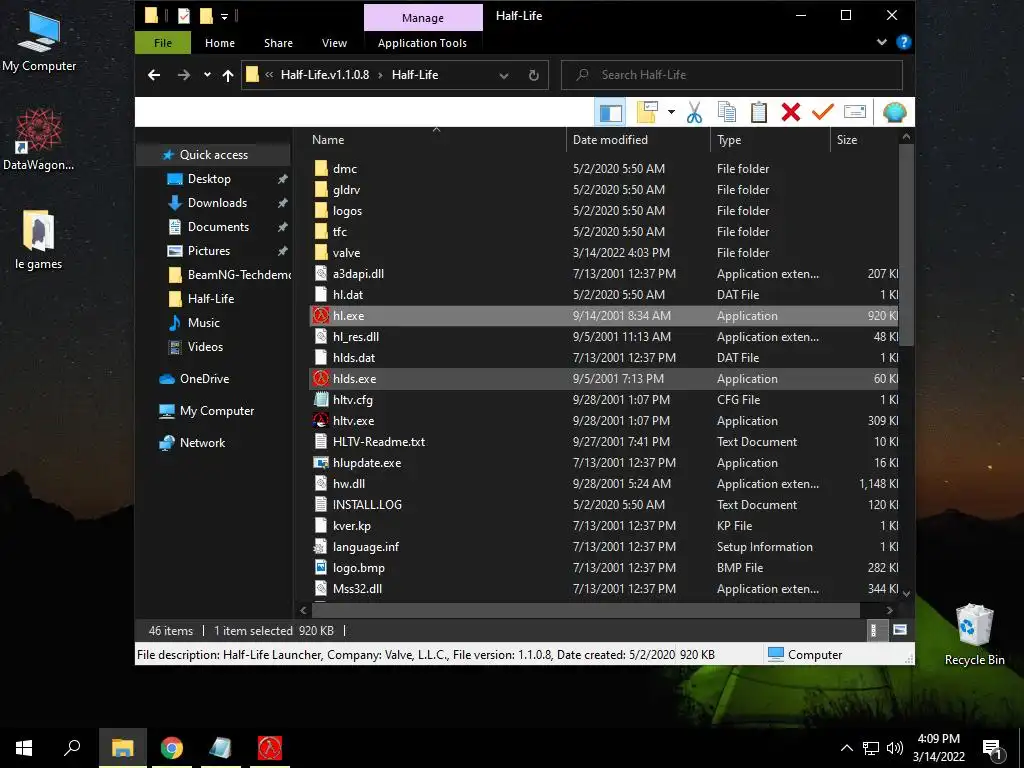Click Half-Life.v1.1.0.8 in address breadcrumb
This screenshot has height=768, width=1024.
click(325, 75)
